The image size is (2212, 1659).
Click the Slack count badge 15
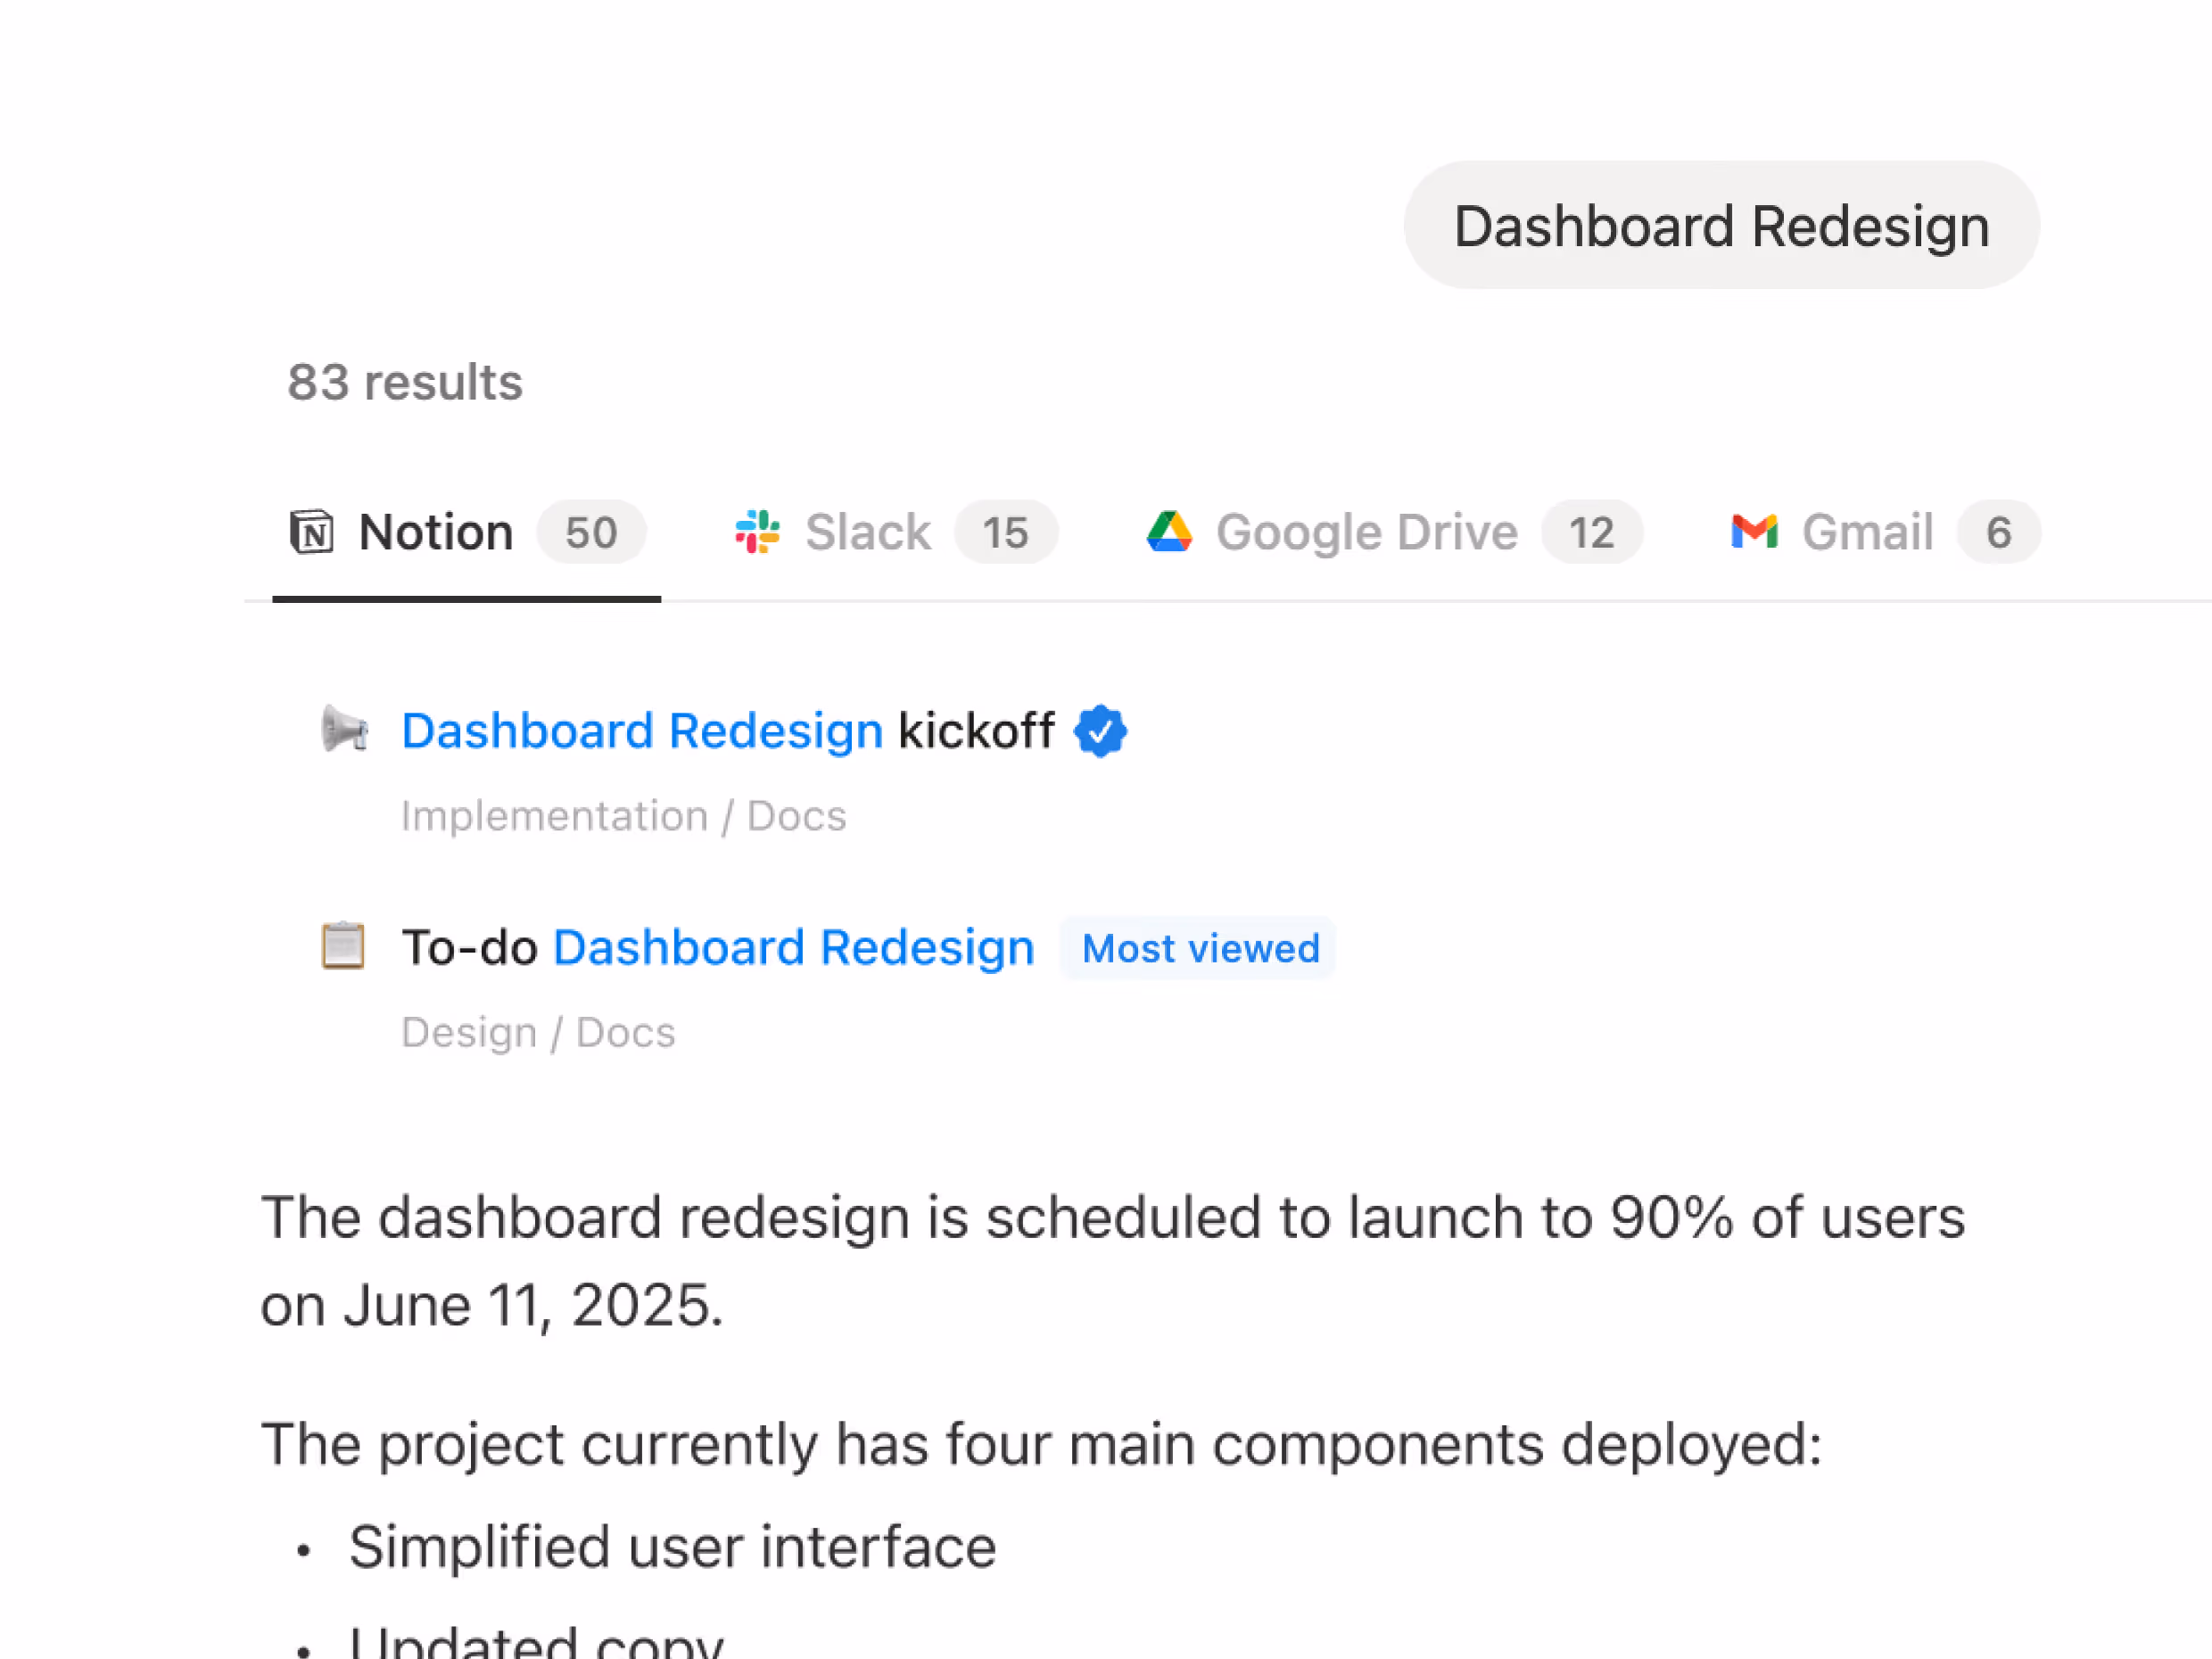[x=1004, y=532]
